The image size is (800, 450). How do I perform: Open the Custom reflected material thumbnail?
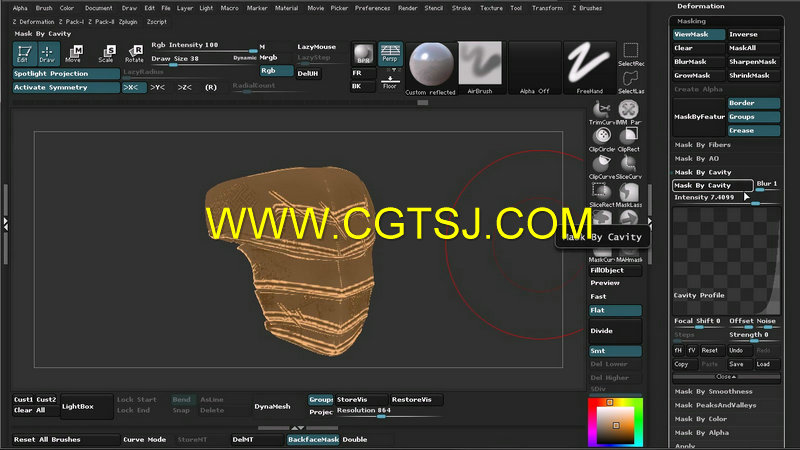[x=431, y=68]
